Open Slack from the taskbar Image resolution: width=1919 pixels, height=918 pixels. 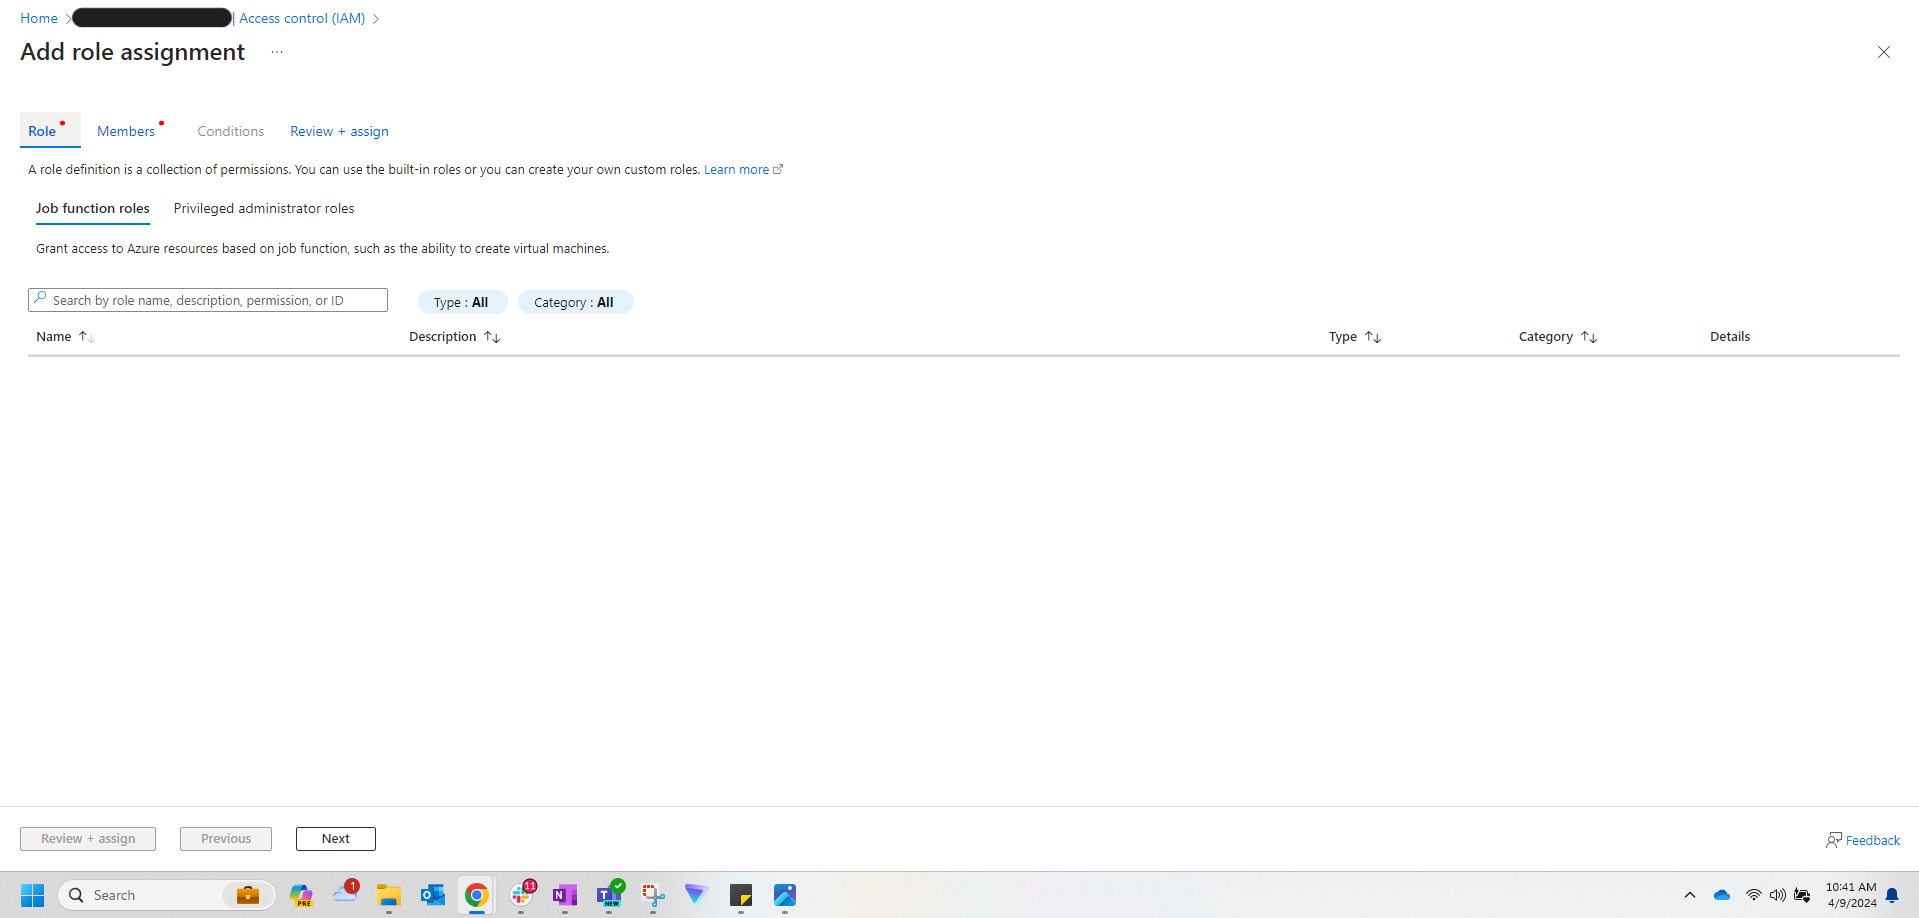tap(522, 893)
